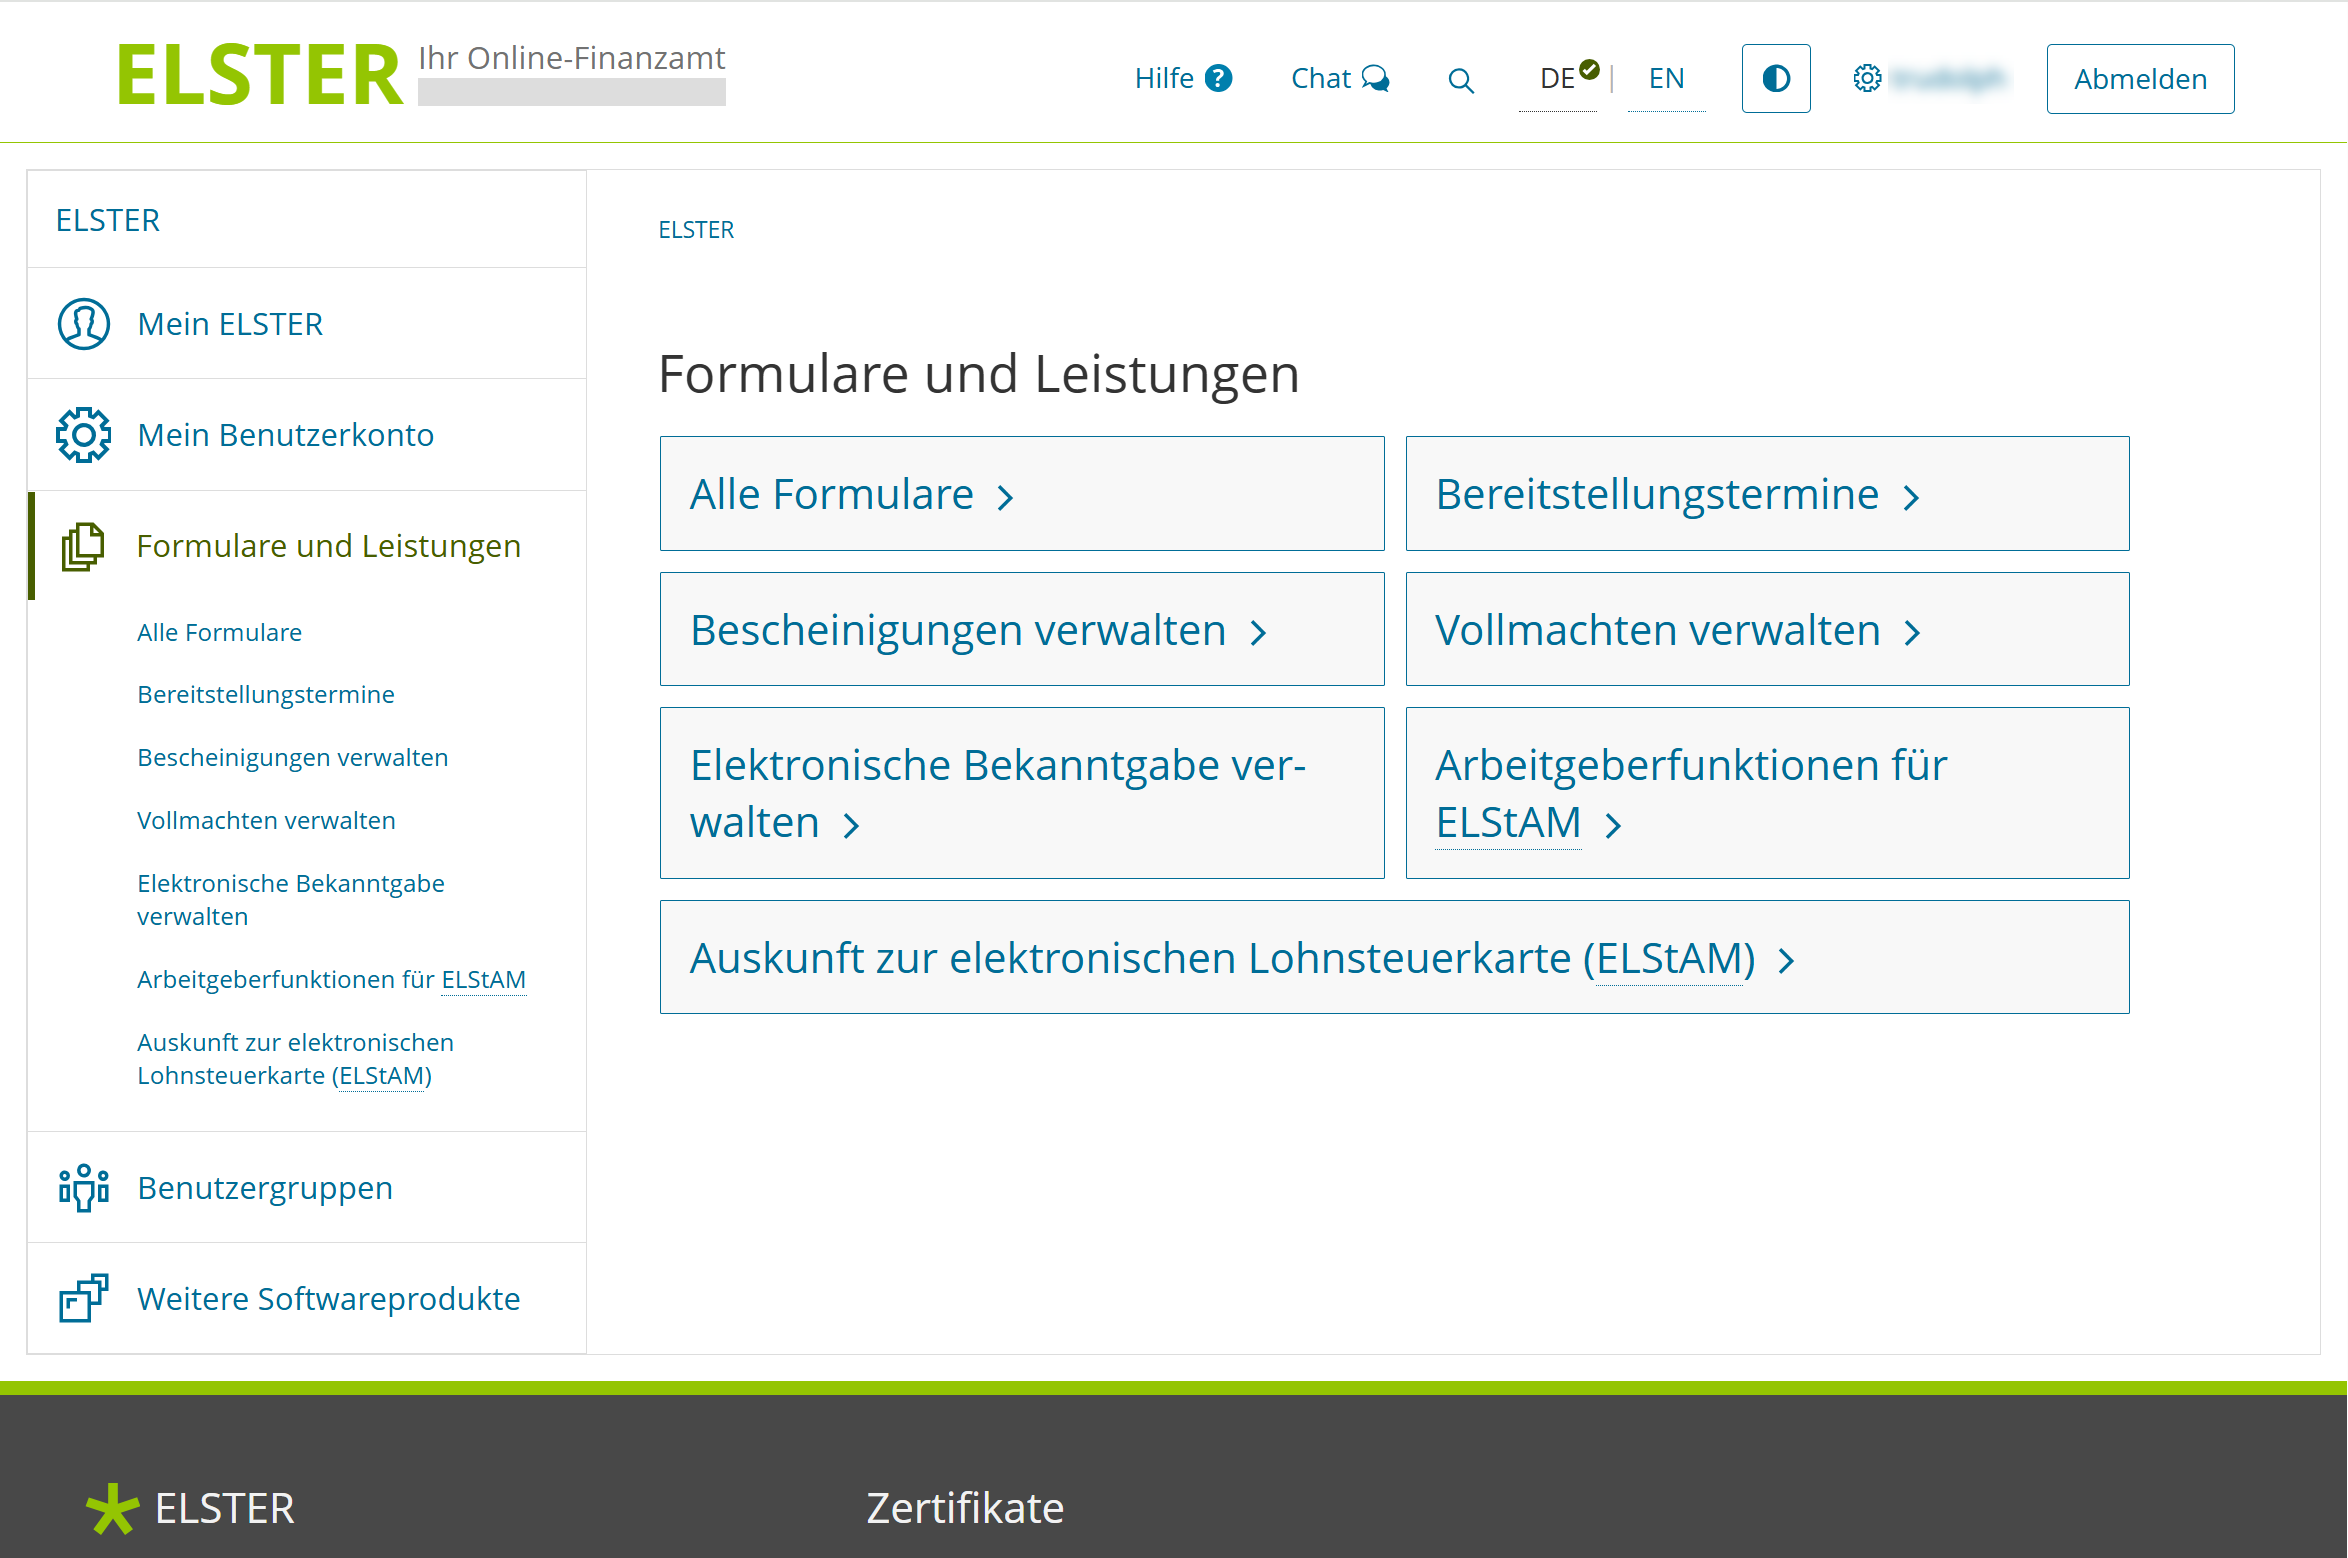The height and width of the screenshot is (1558, 2348).
Task: Click the ELSTER logo in the header
Action: tap(260, 75)
